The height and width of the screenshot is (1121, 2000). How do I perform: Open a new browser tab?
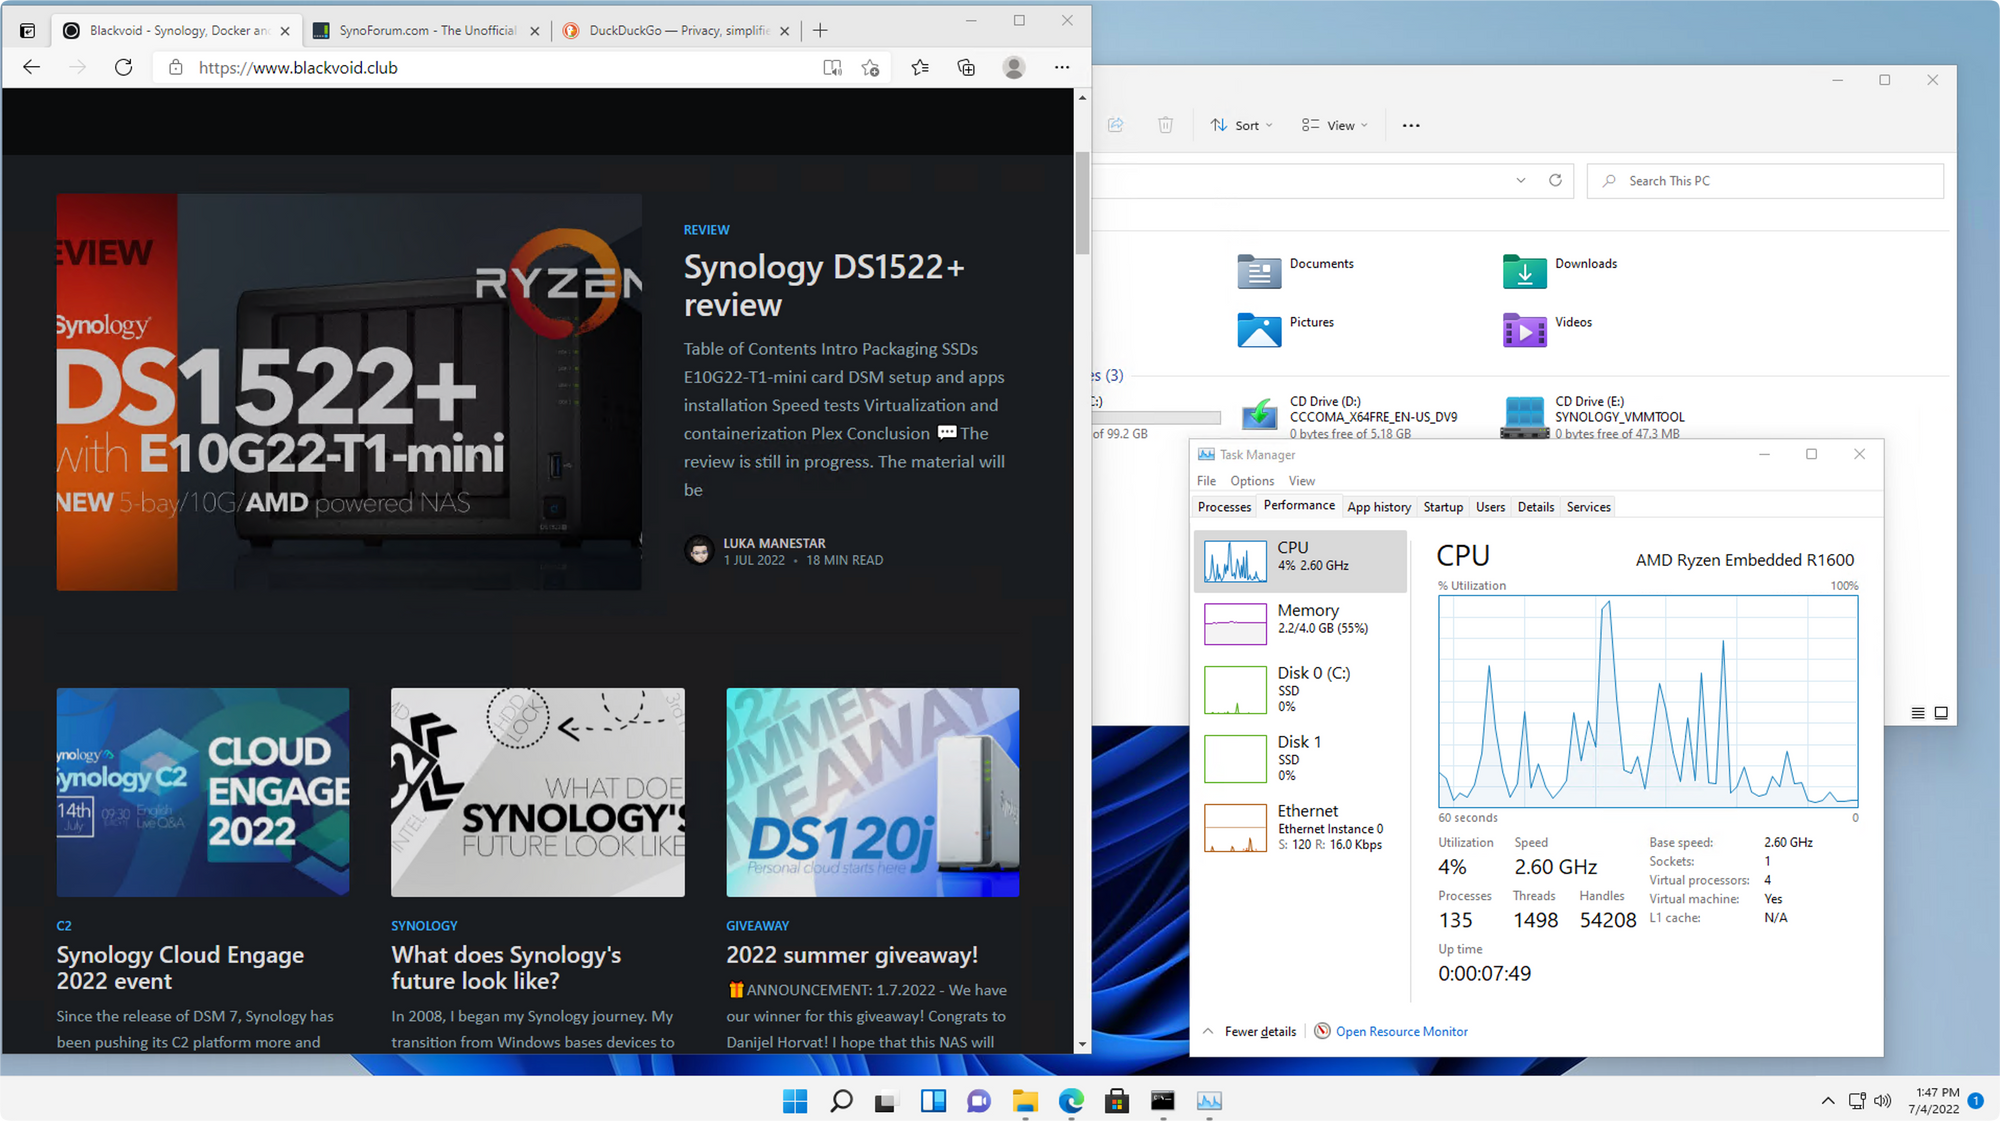(x=820, y=30)
